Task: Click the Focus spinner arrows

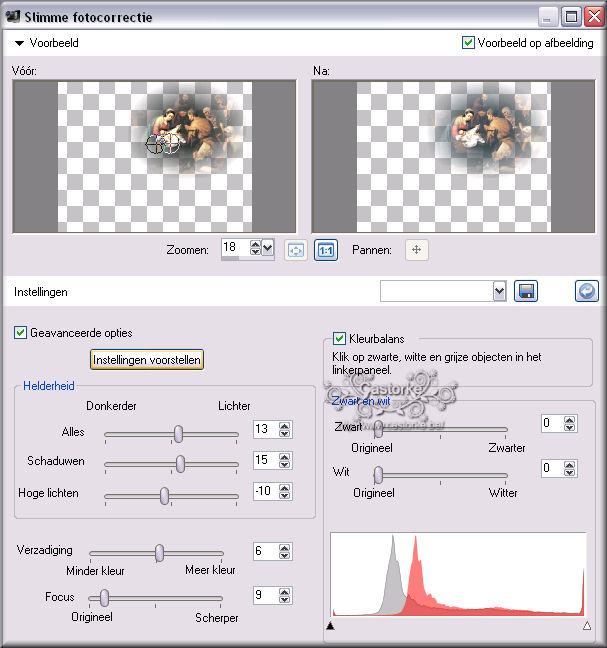Action: point(284,596)
